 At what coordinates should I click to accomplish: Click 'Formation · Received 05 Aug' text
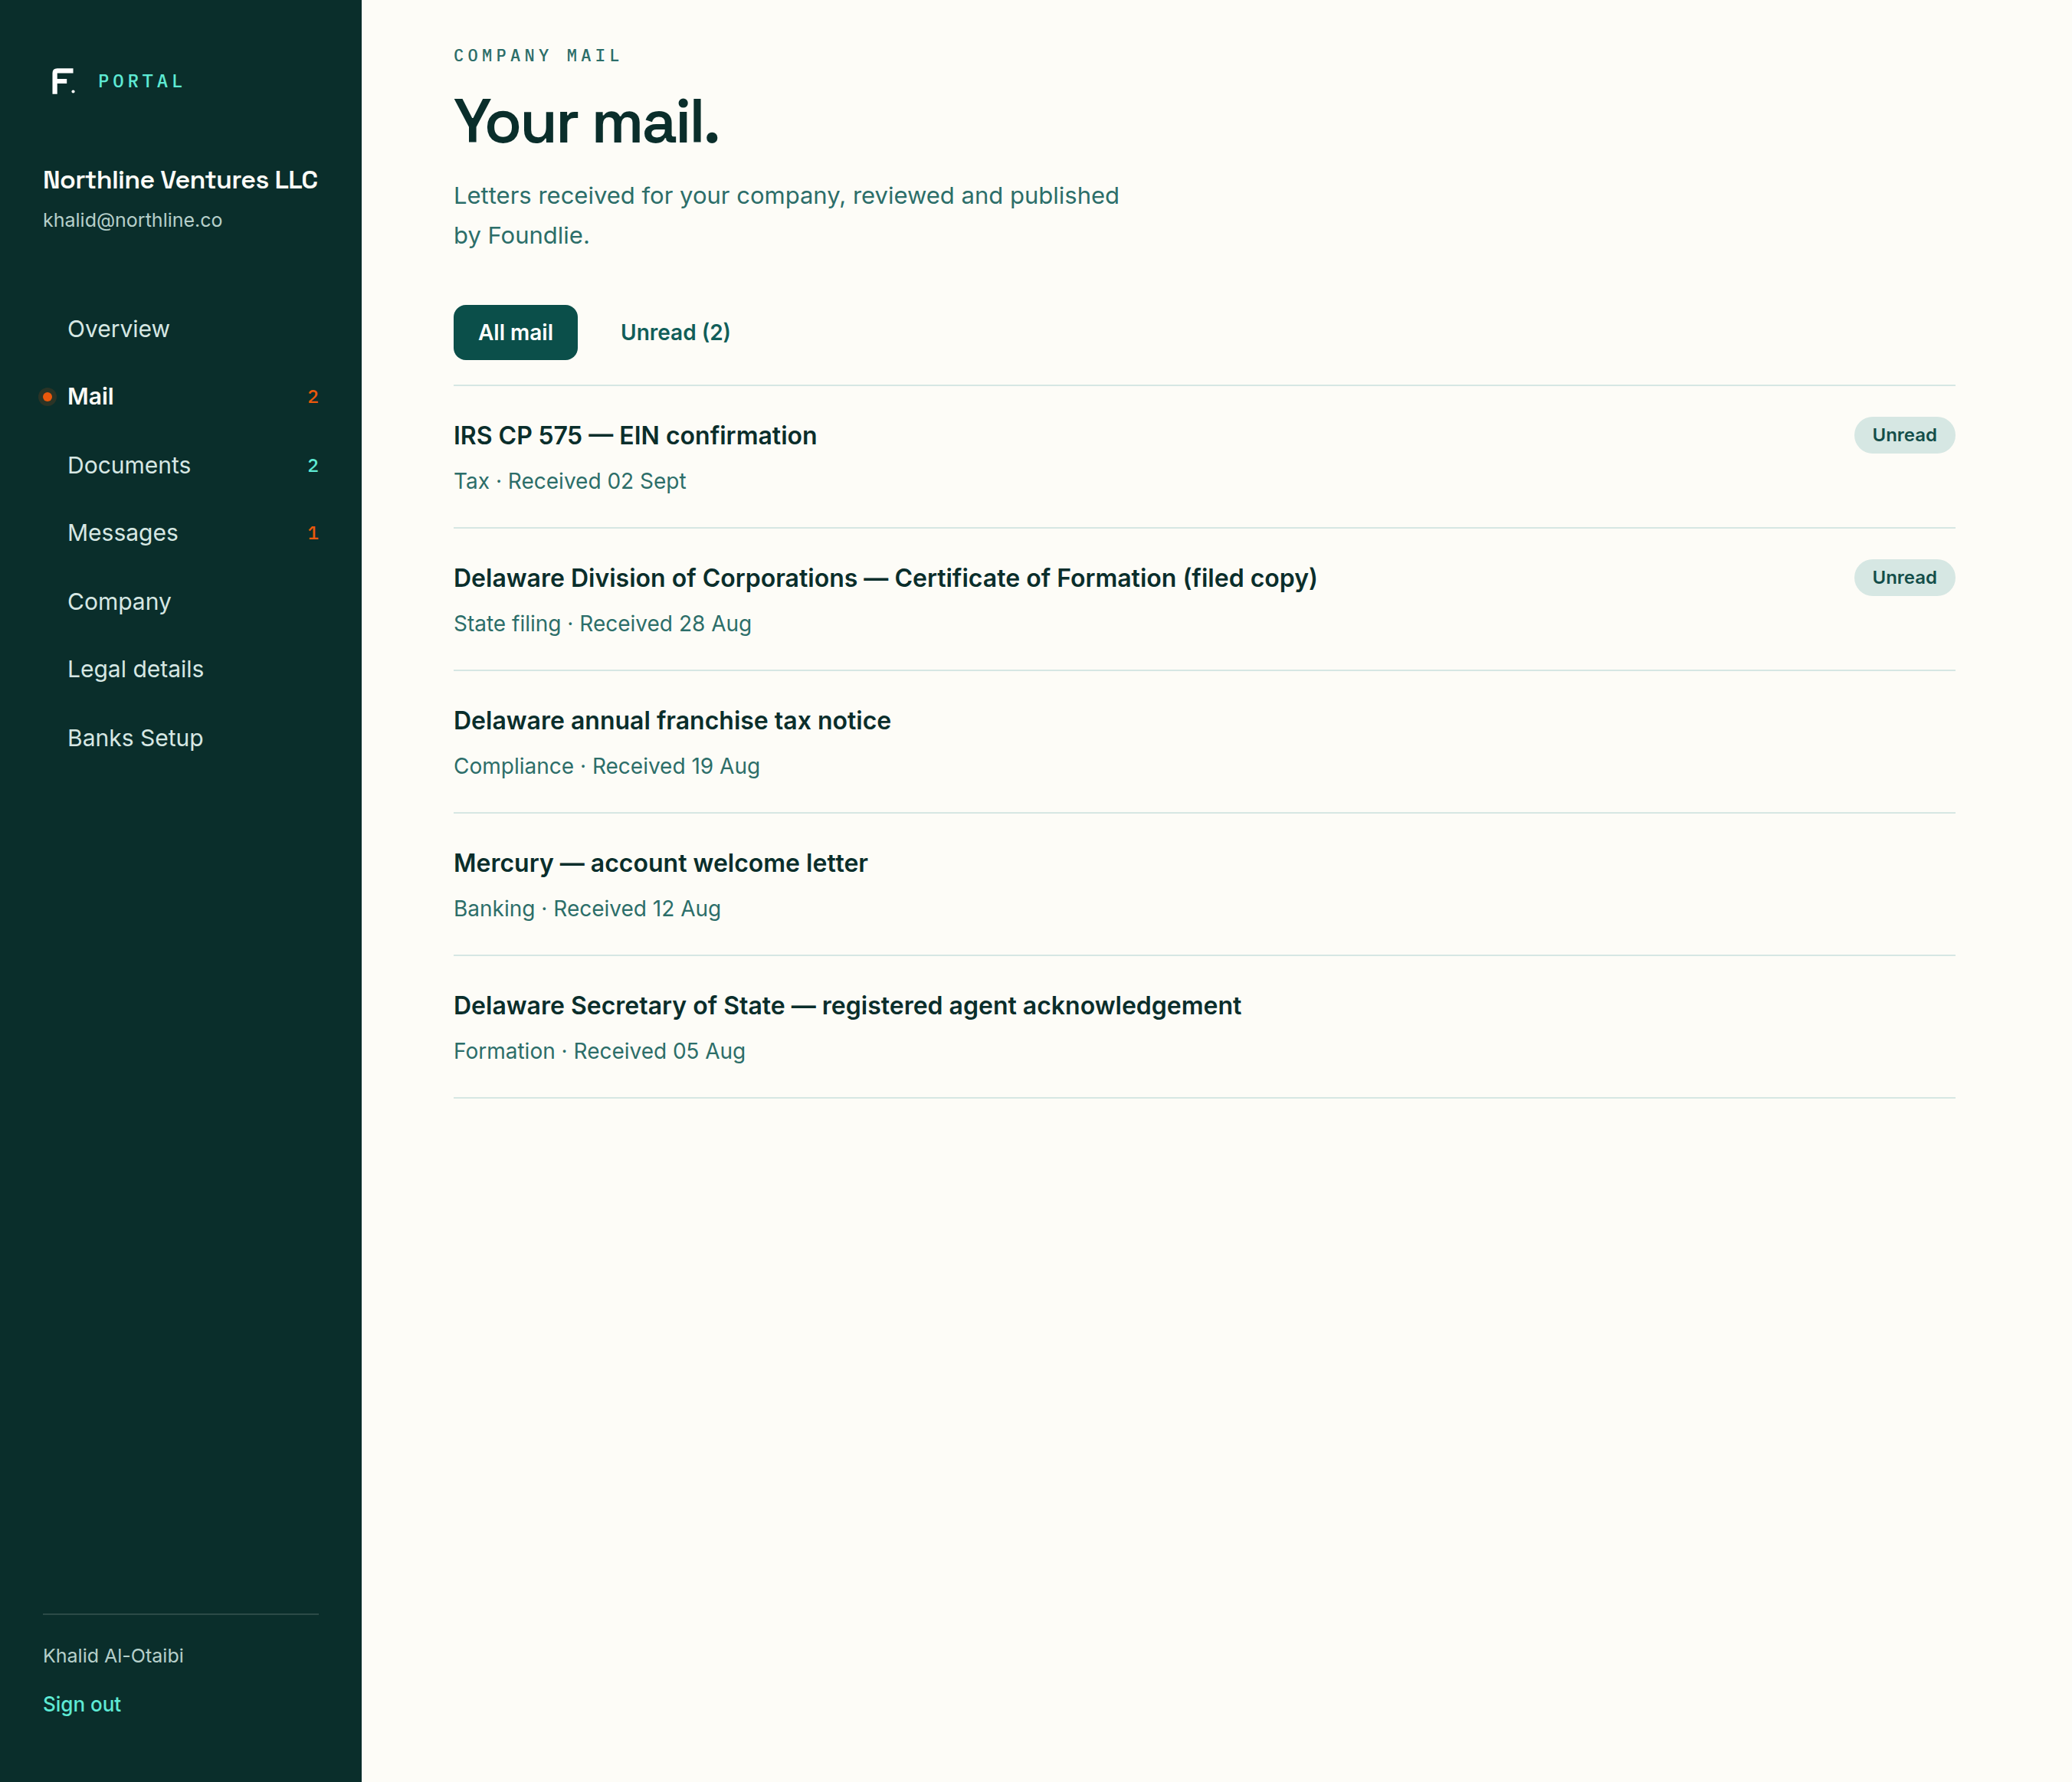599,1051
